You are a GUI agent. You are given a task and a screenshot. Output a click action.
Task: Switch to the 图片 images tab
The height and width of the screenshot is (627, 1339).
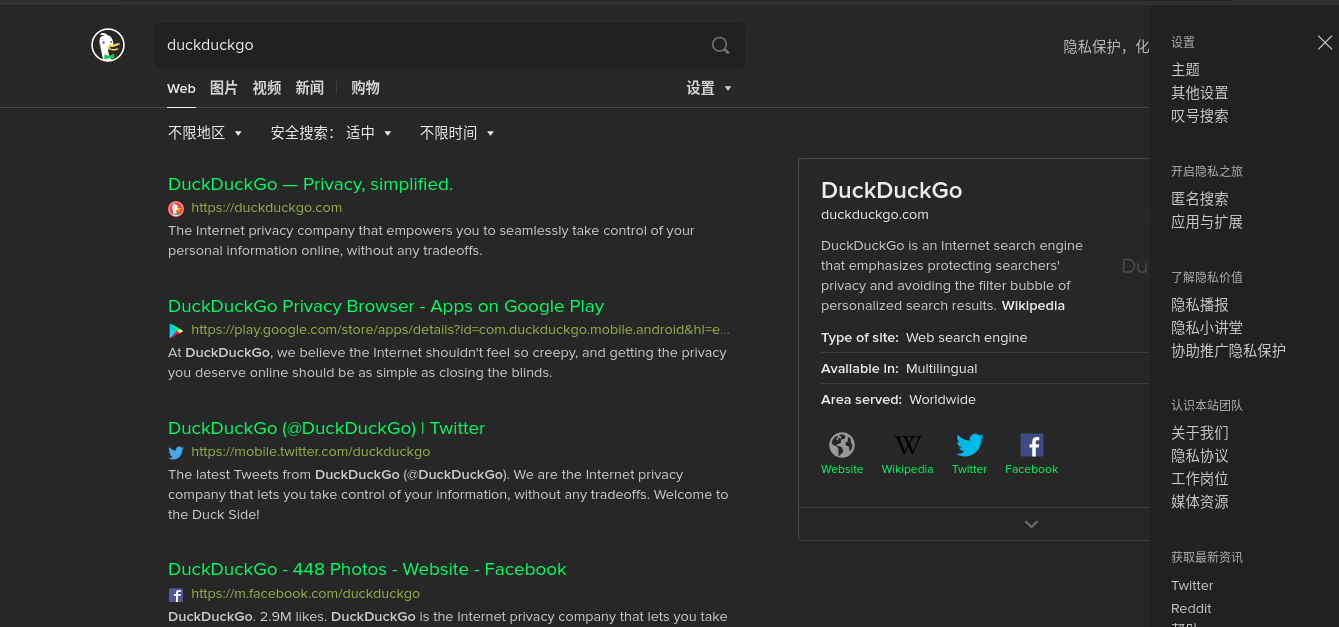coord(224,88)
